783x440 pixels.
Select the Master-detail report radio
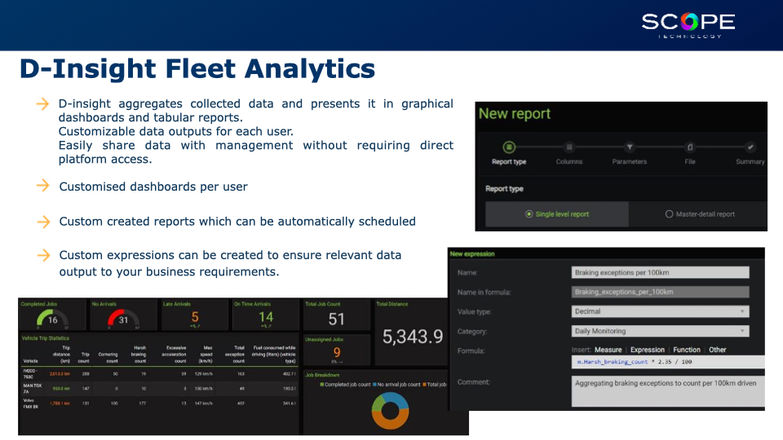pyautogui.click(x=669, y=214)
